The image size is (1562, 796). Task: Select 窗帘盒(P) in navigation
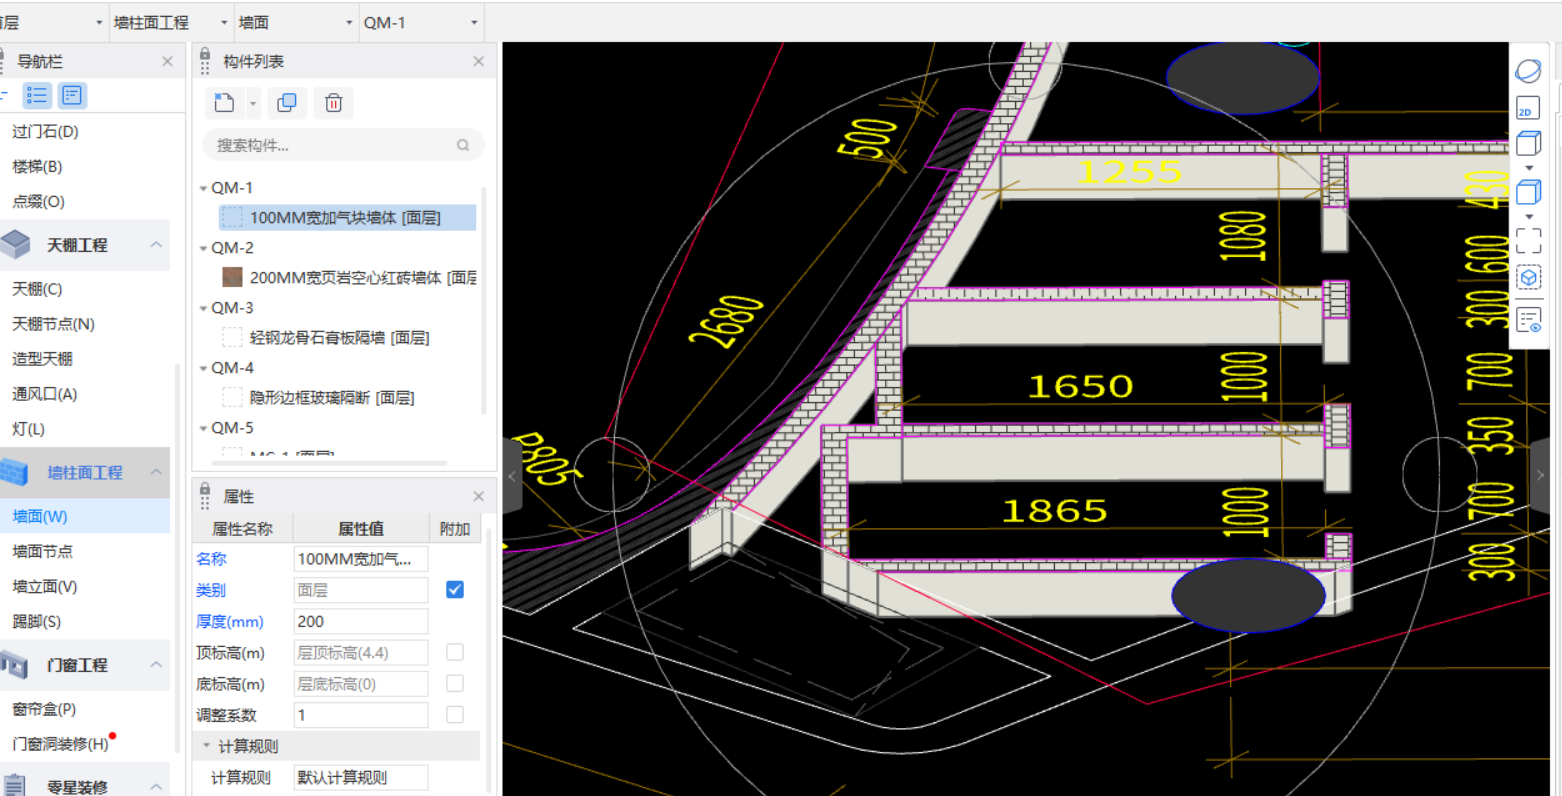[44, 708]
